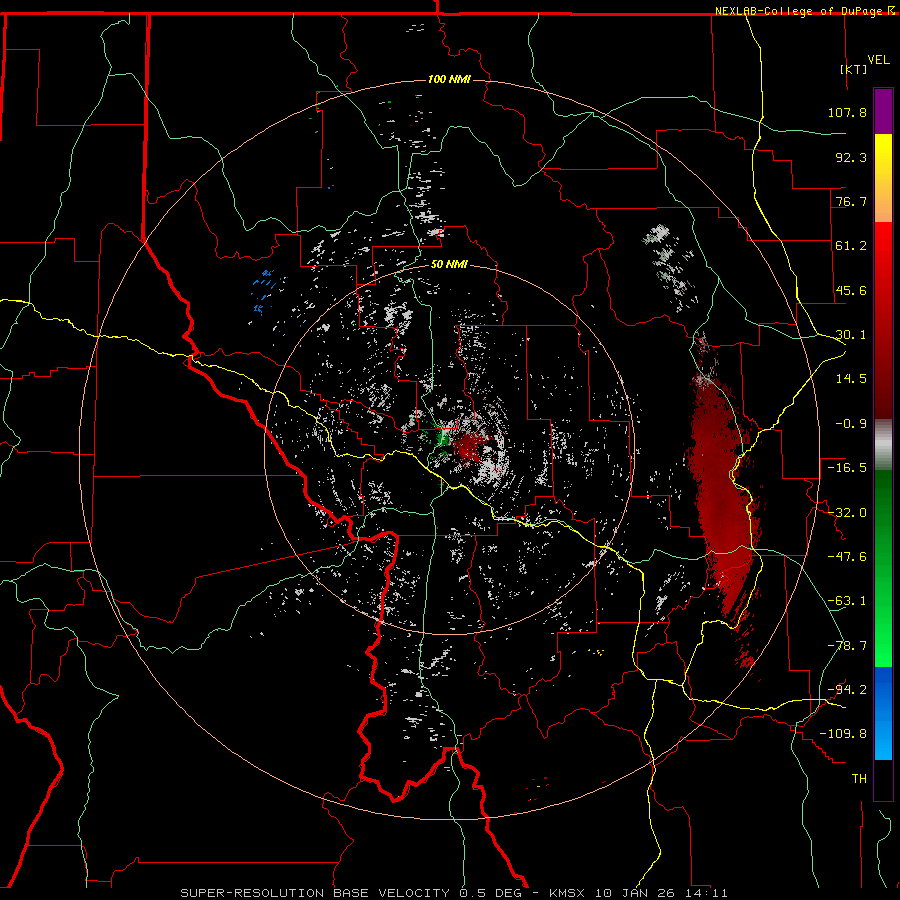Image resolution: width=900 pixels, height=900 pixels.
Task: Select the -109.8 scale value
Action: pyautogui.click(x=843, y=734)
